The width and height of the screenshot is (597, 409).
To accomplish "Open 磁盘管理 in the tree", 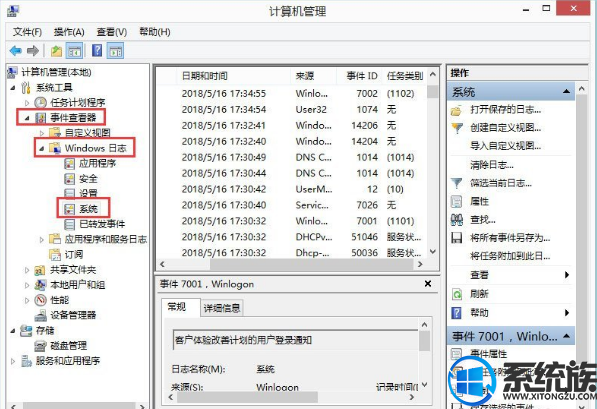I will pyautogui.click(x=68, y=345).
